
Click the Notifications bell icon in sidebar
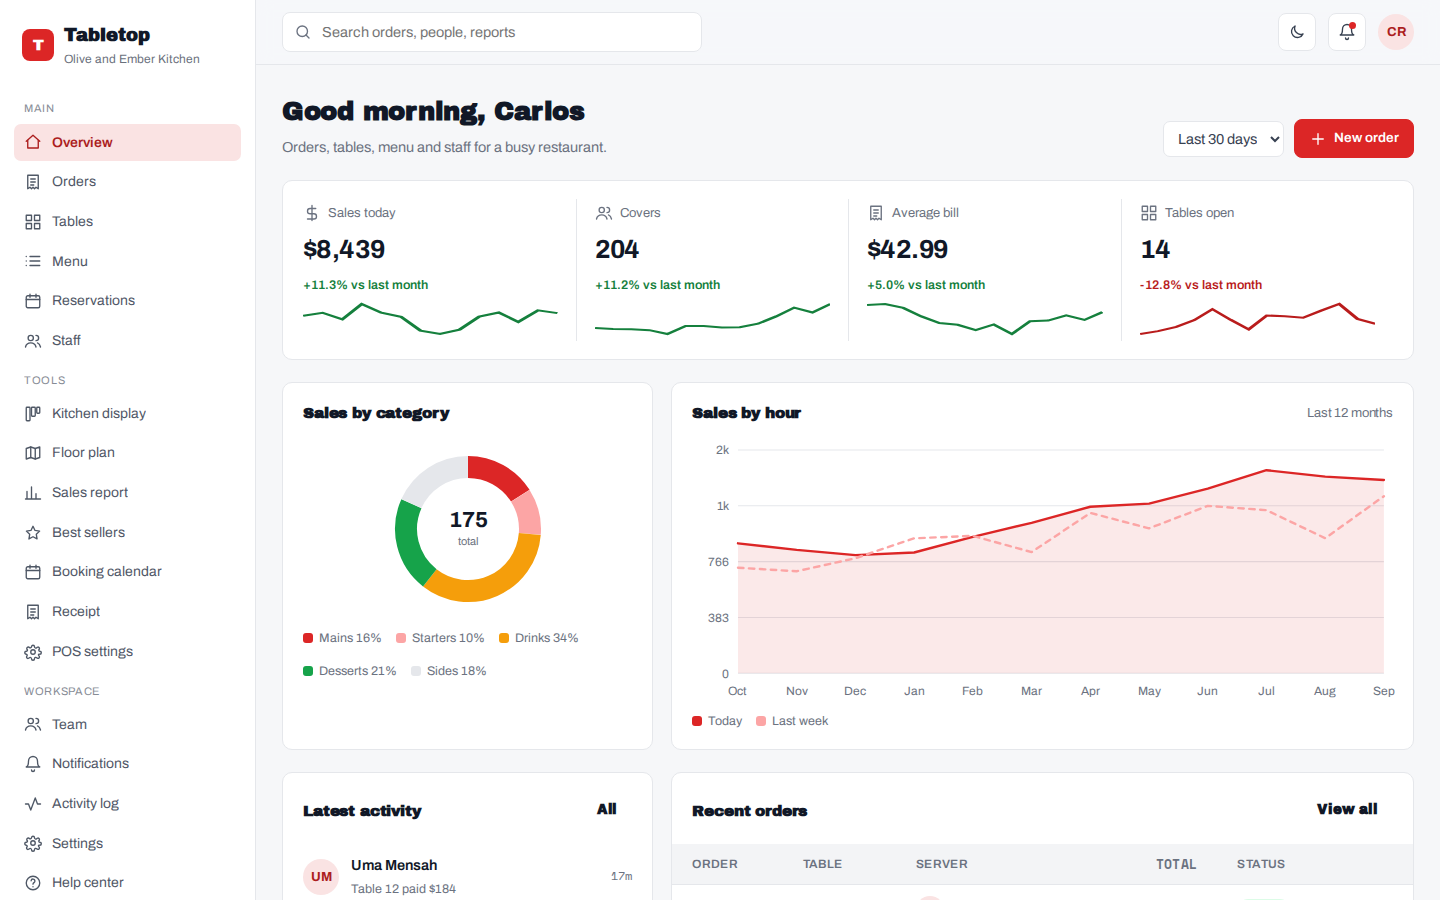point(33,764)
